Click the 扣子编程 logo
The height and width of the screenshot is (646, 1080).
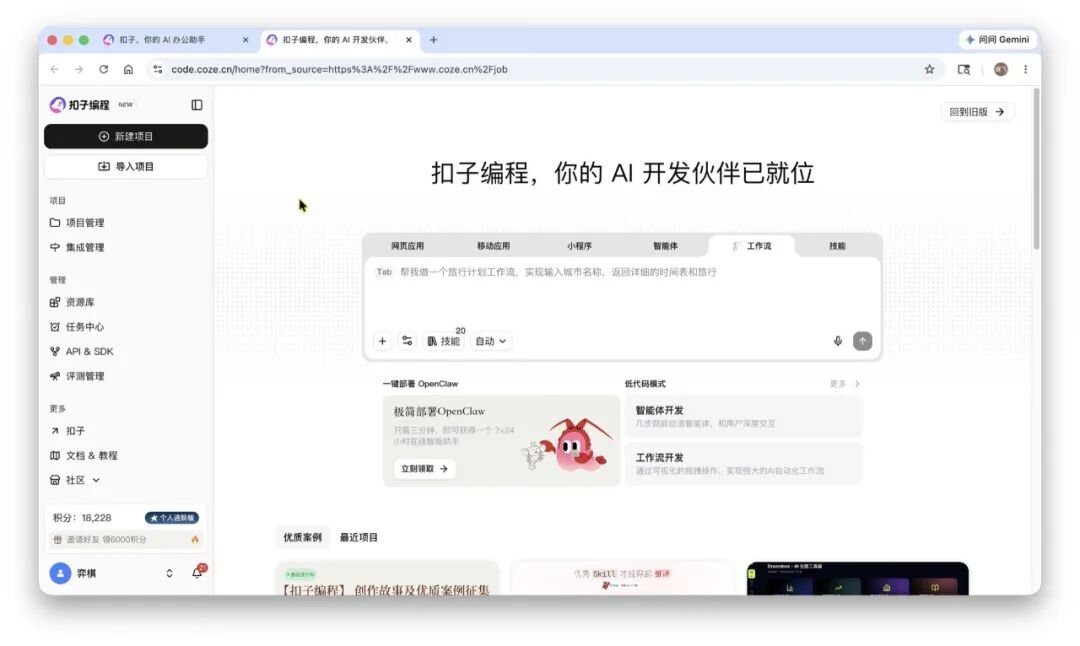80,105
